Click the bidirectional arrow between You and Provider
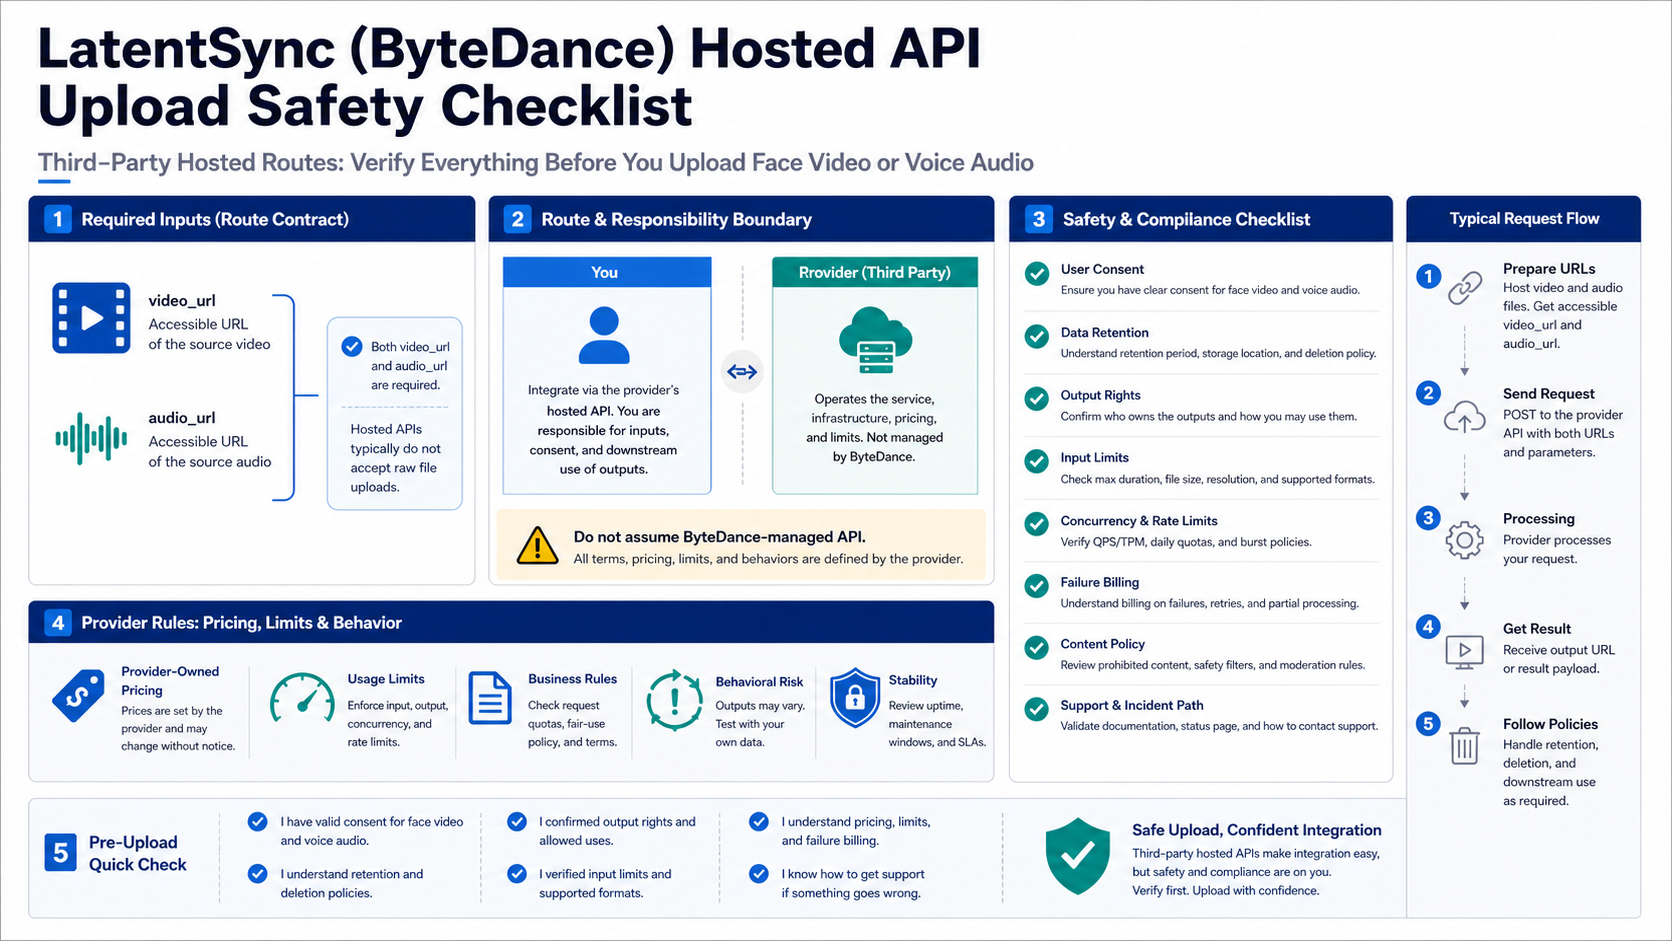The width and height of the screenshot is (1672, 941). (742, 372)
